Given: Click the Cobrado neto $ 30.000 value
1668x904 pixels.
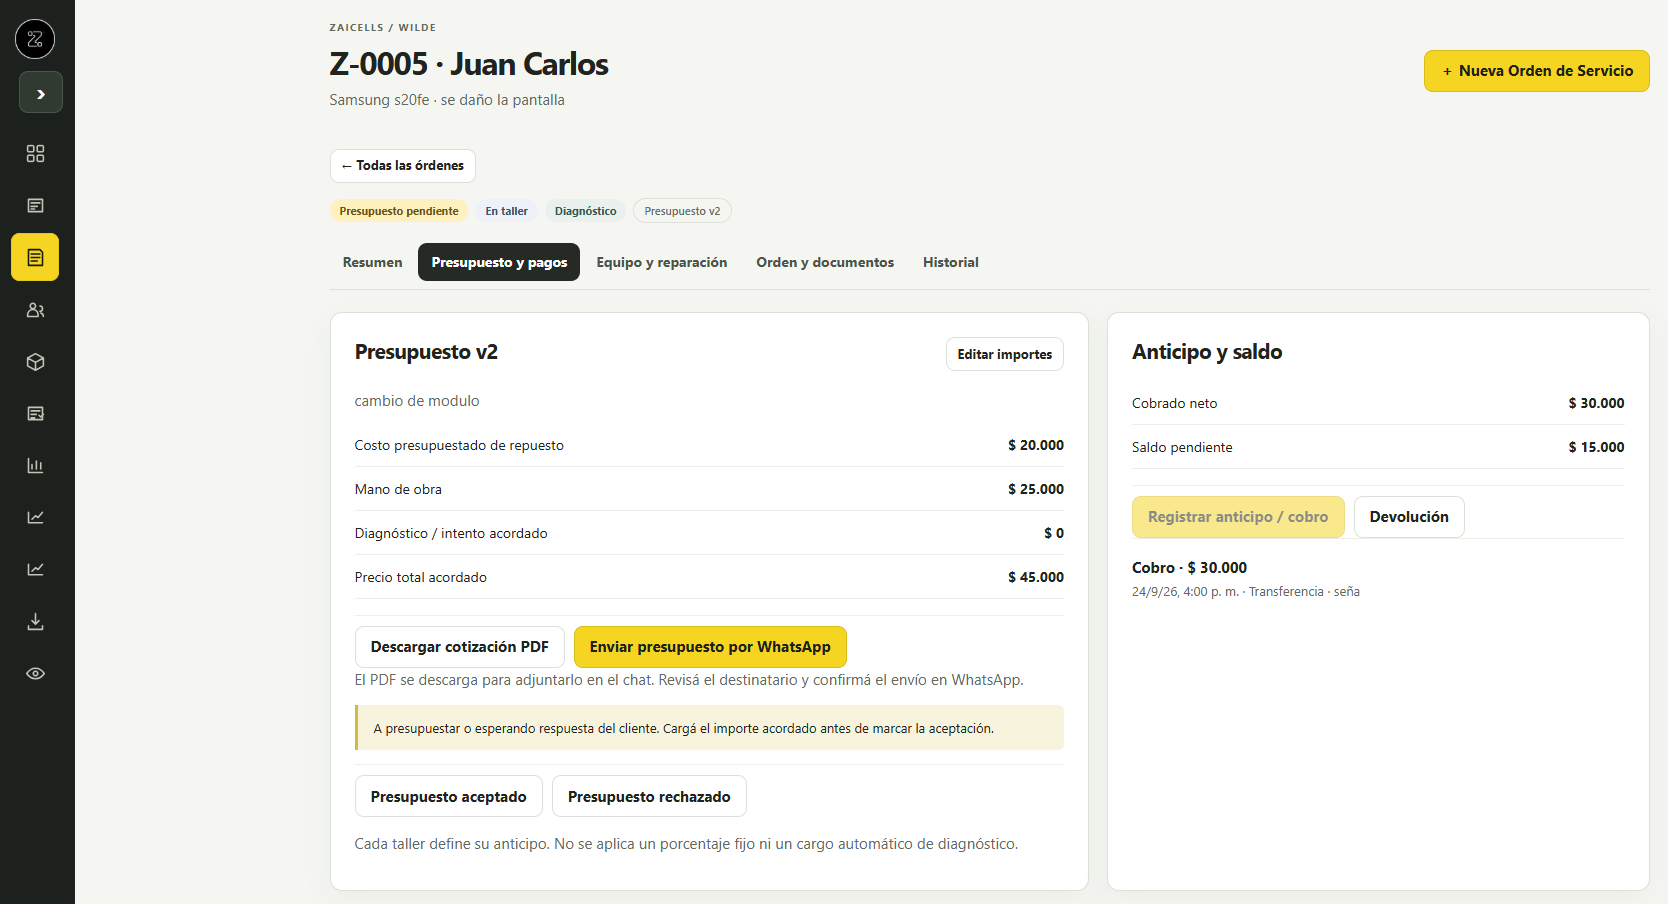Looking at the screenshot, I should click(x=1597, y=403).
